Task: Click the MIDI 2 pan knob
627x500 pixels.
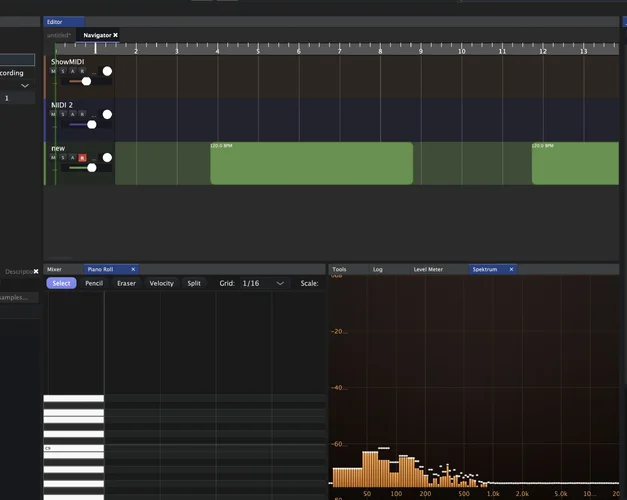Action: point(107,114)
